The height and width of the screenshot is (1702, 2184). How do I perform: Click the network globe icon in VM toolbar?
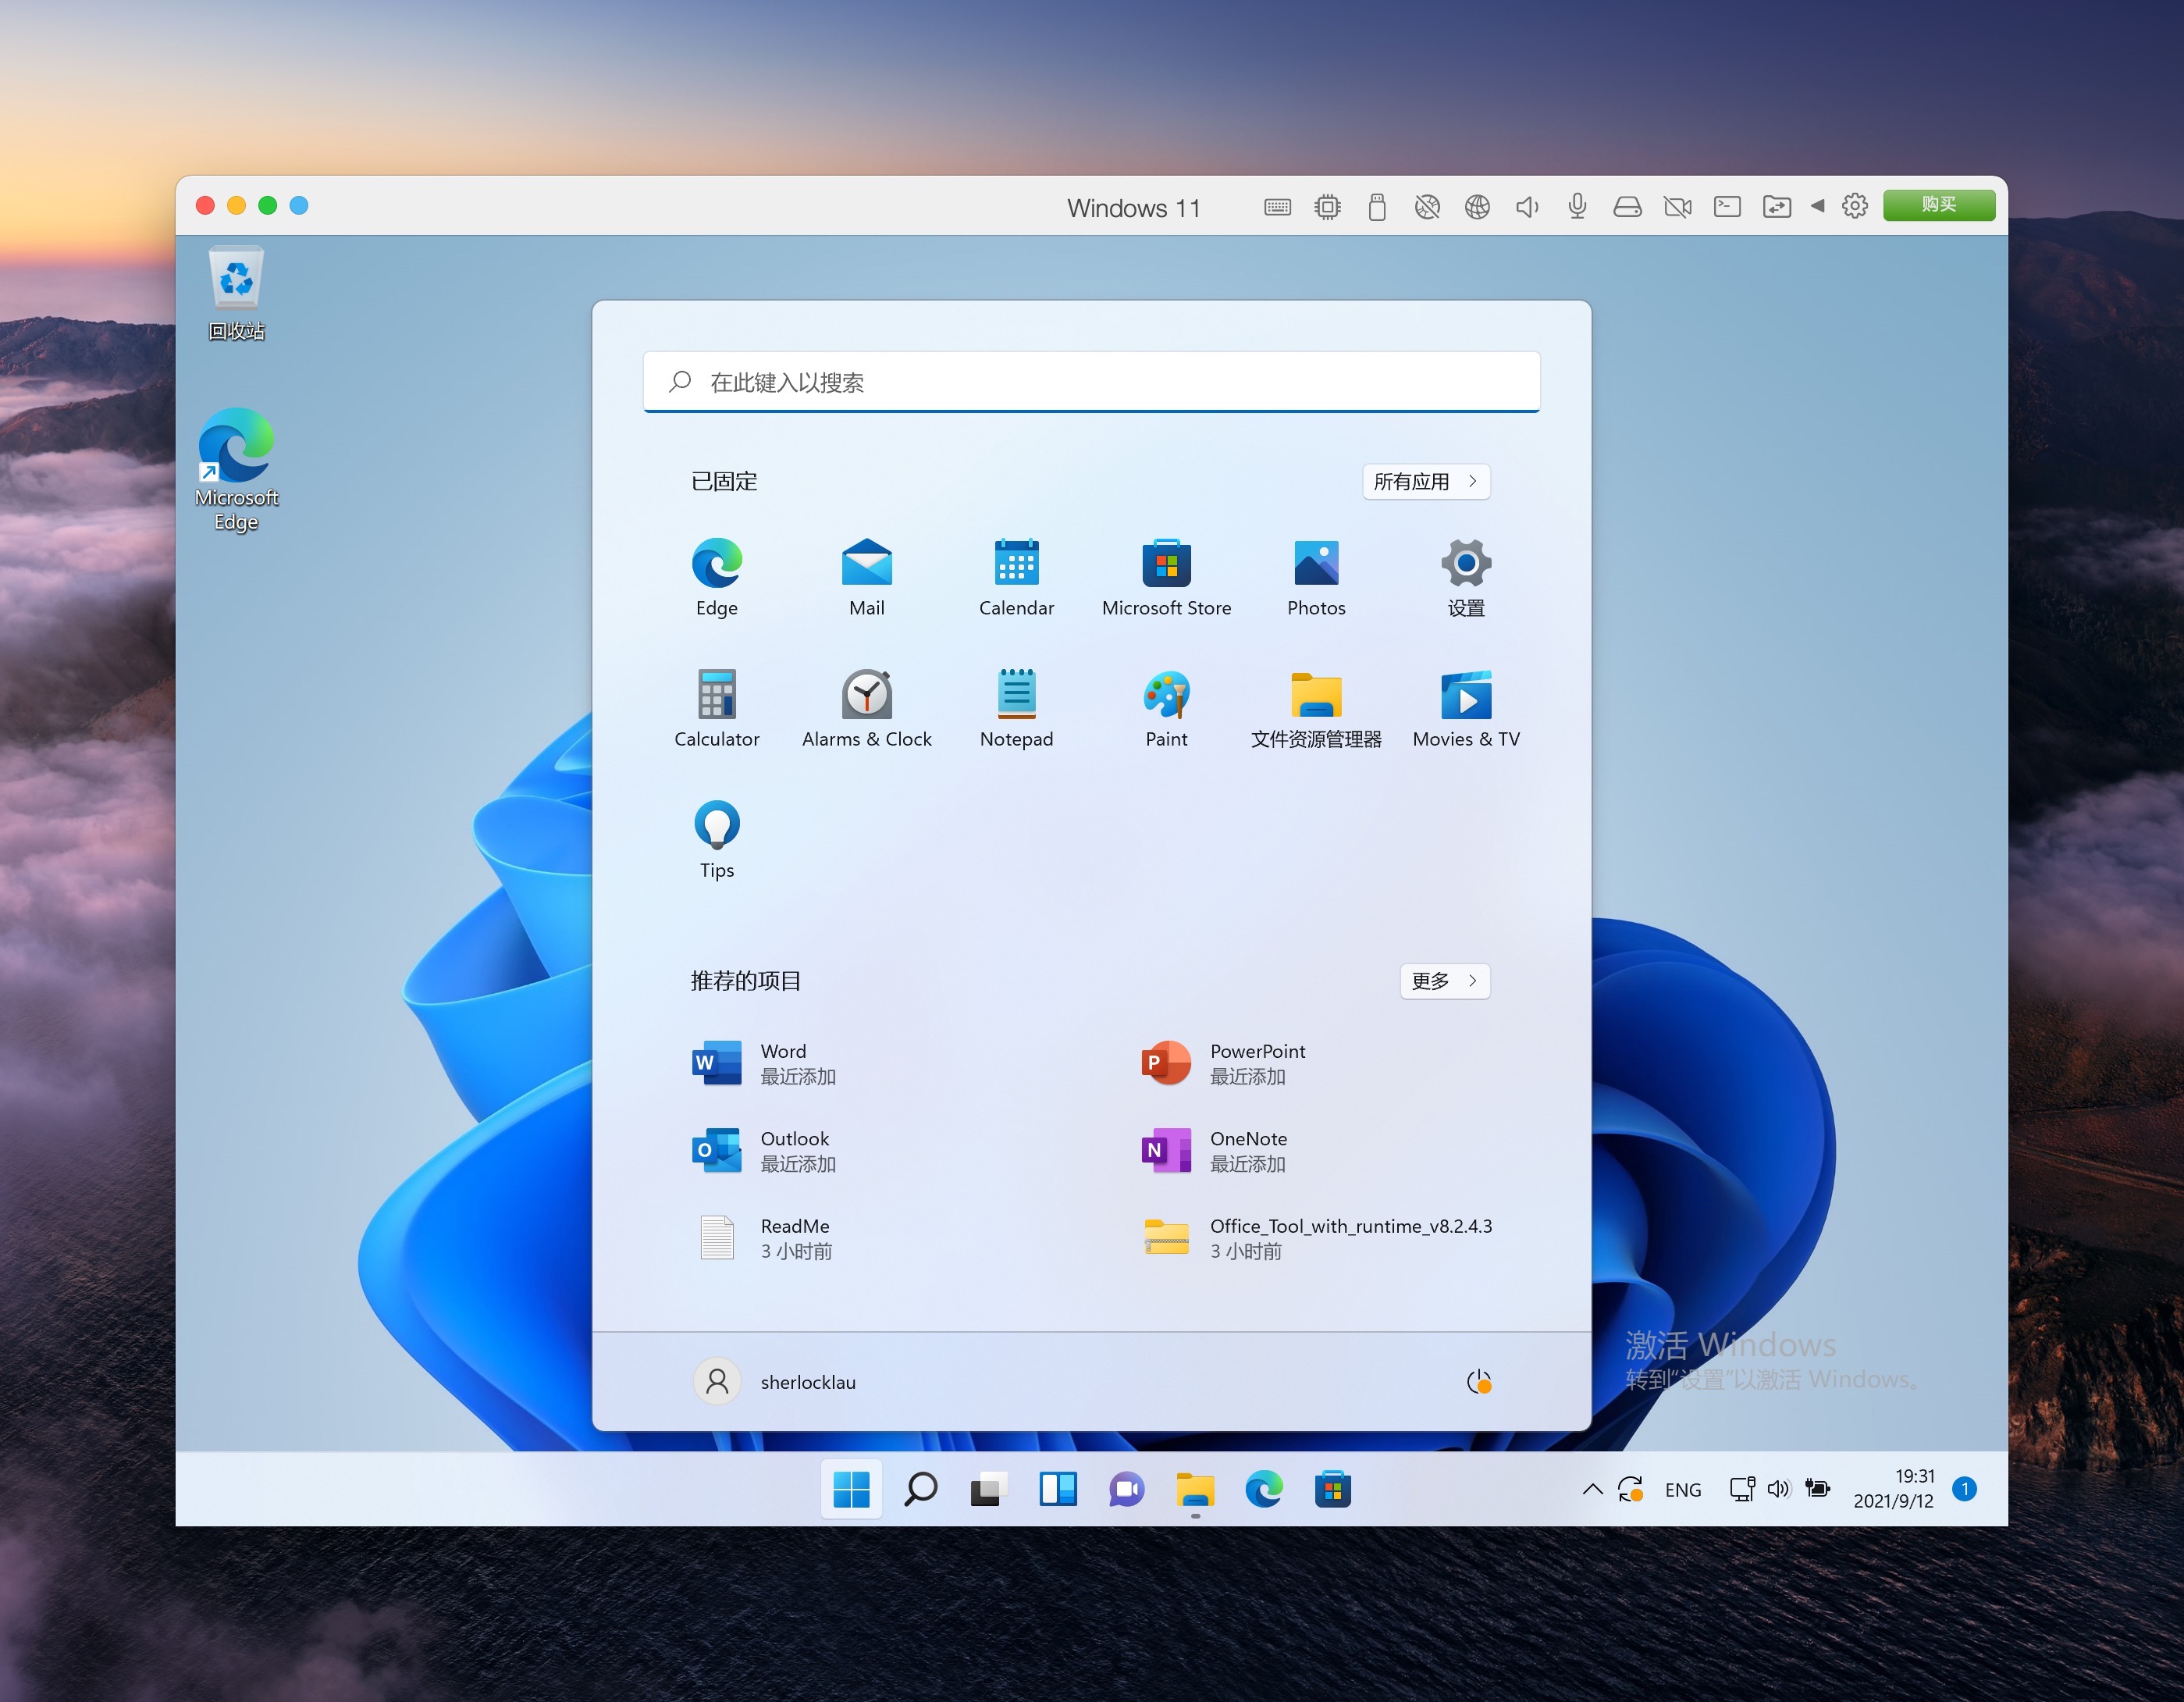coord(1477,207)
